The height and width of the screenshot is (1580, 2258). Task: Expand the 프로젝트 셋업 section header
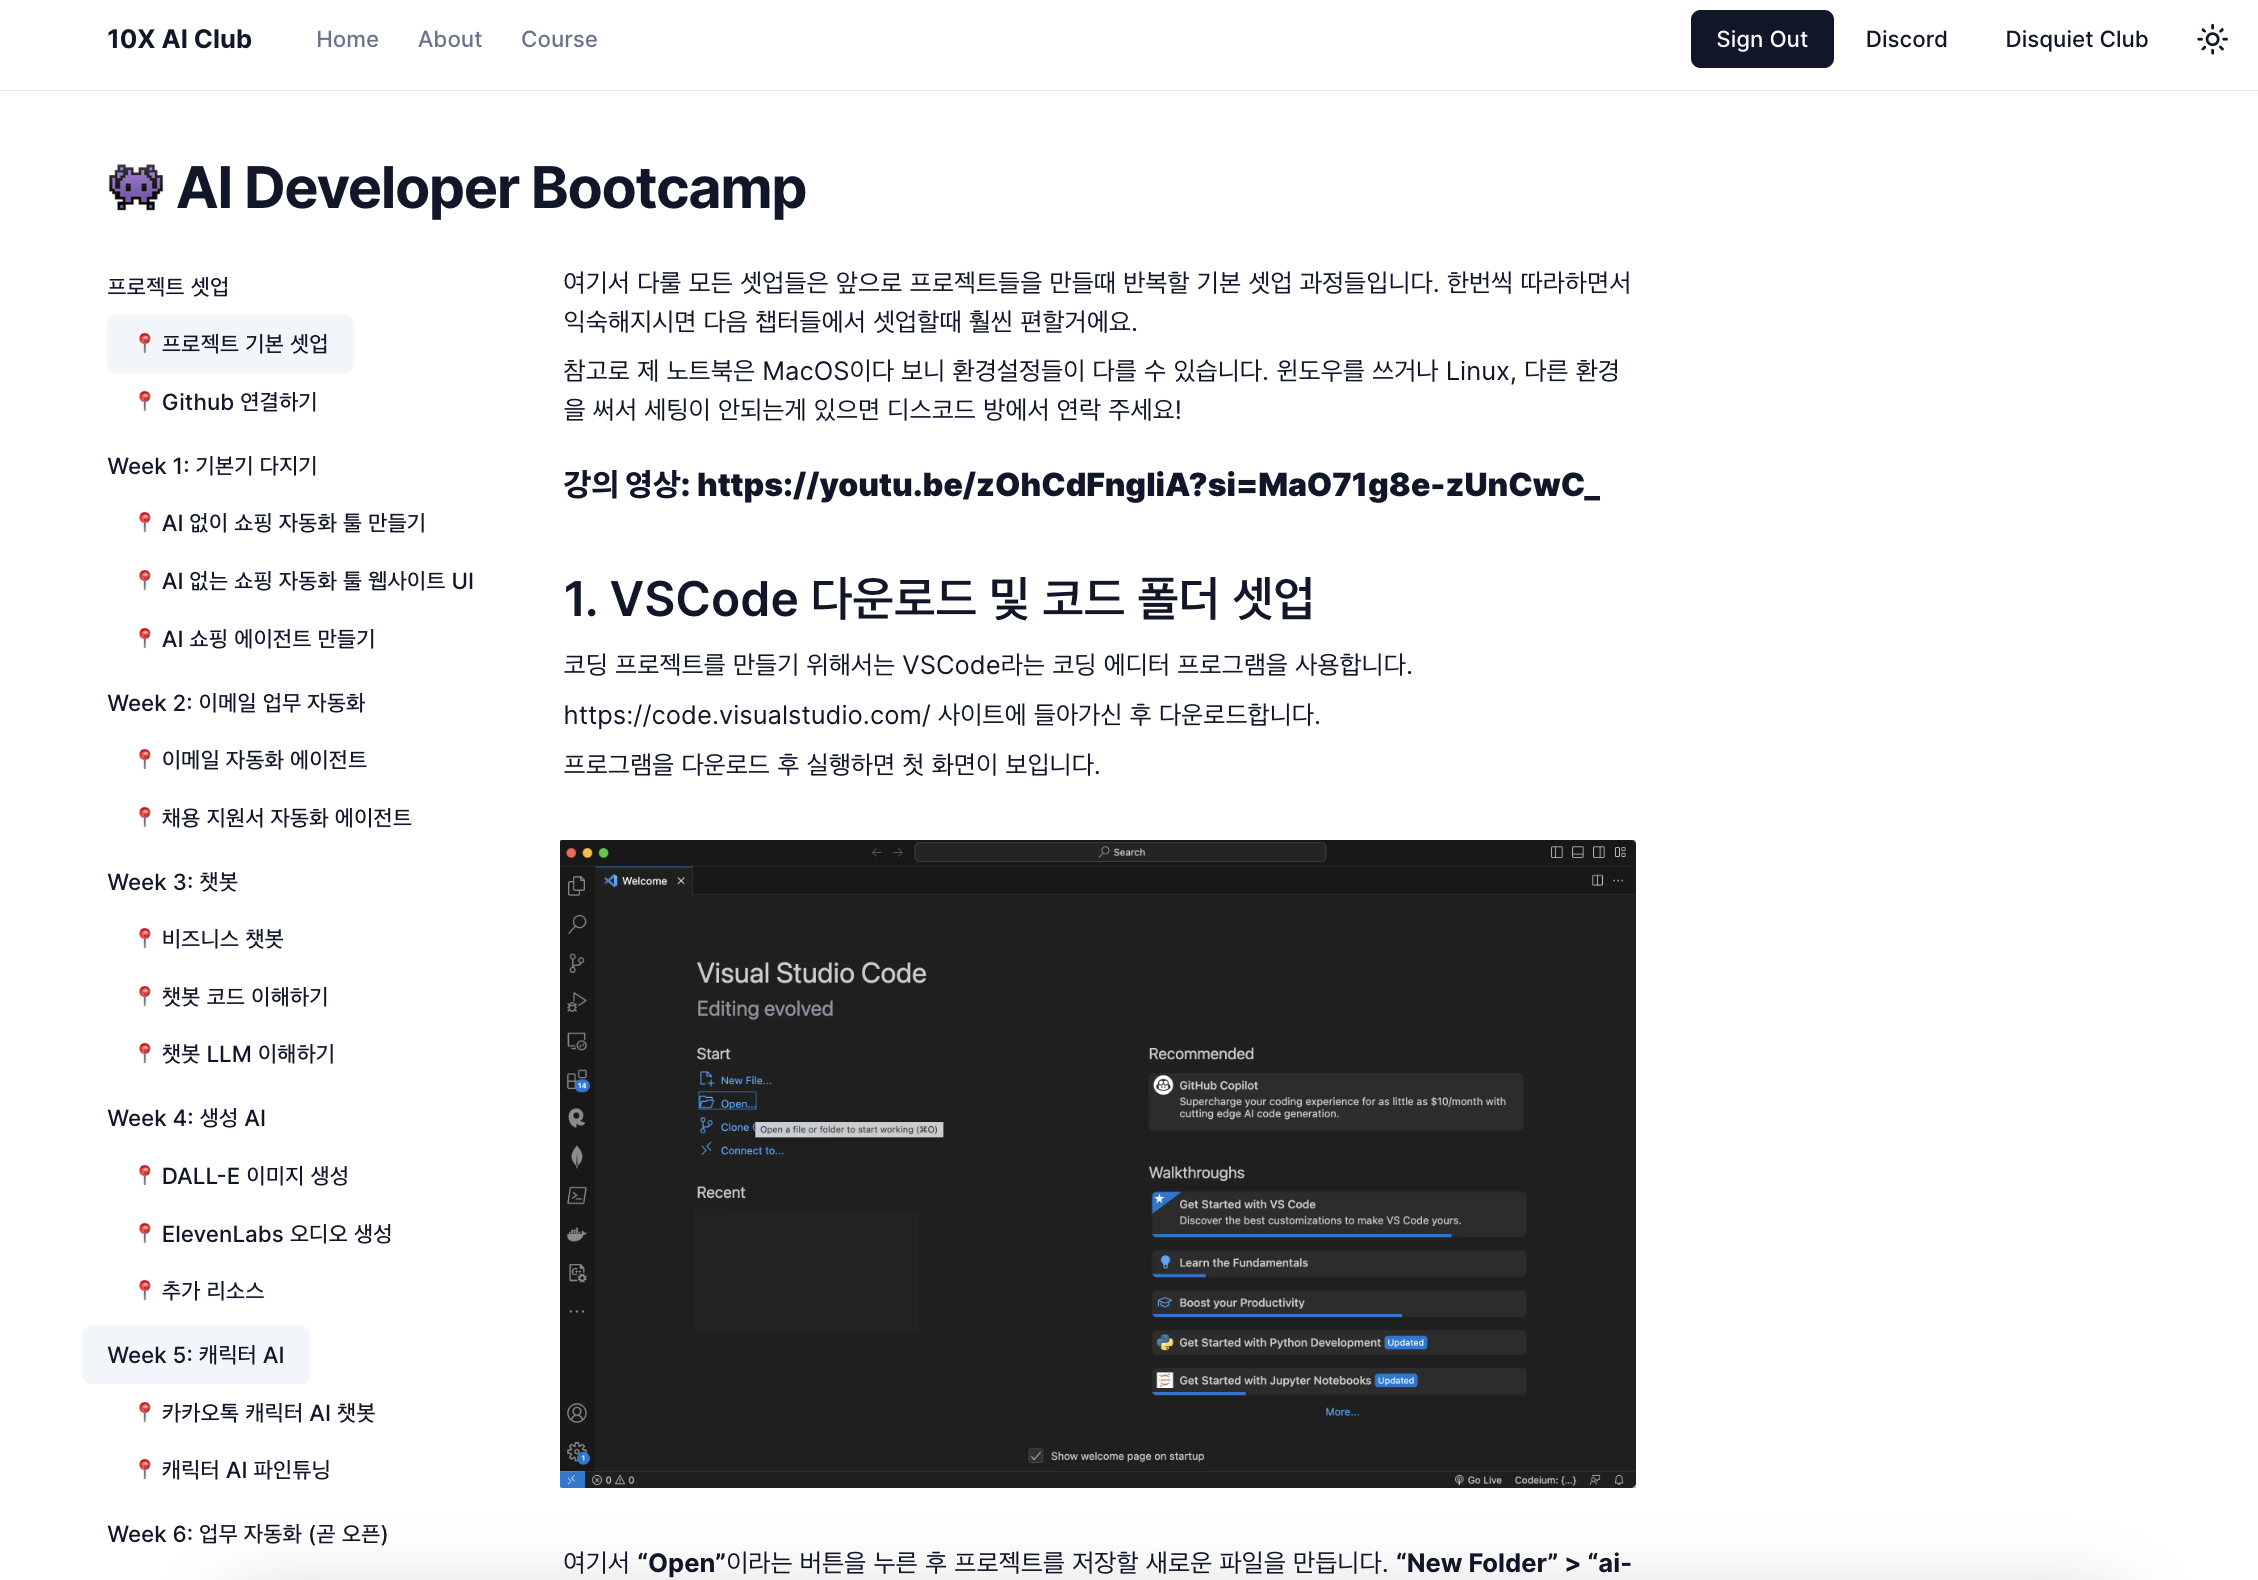coord(168,286)
